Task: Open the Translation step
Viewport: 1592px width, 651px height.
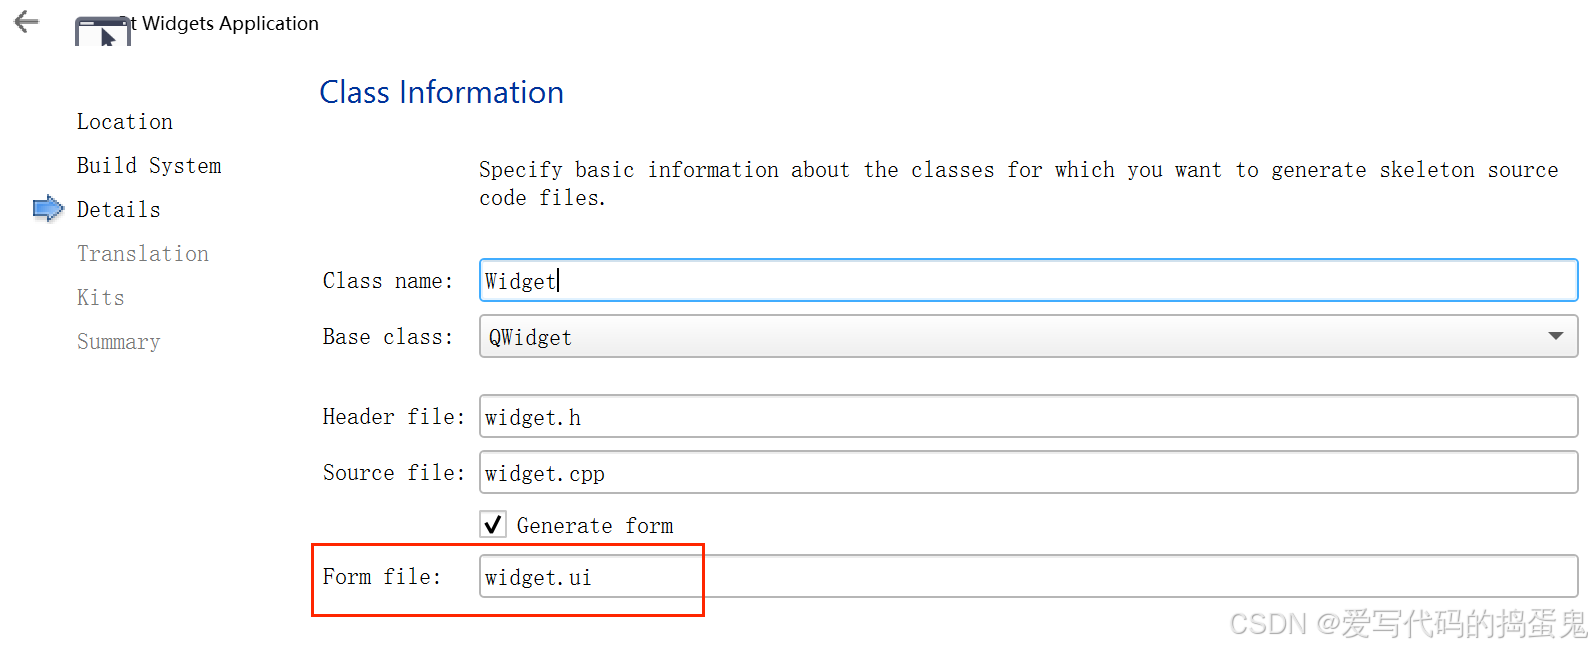Action: (x=143, y=254)
